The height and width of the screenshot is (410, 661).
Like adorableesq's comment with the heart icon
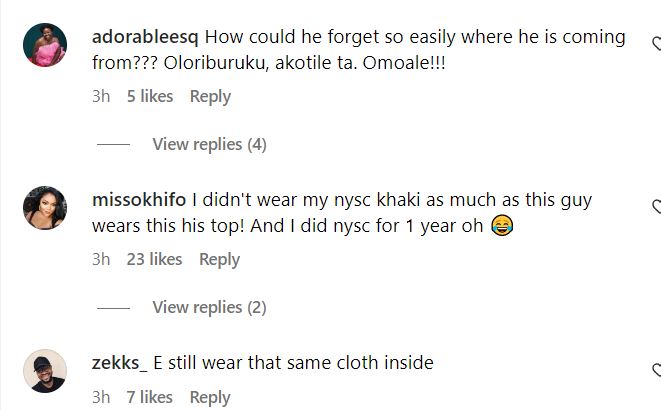(656, 44)
